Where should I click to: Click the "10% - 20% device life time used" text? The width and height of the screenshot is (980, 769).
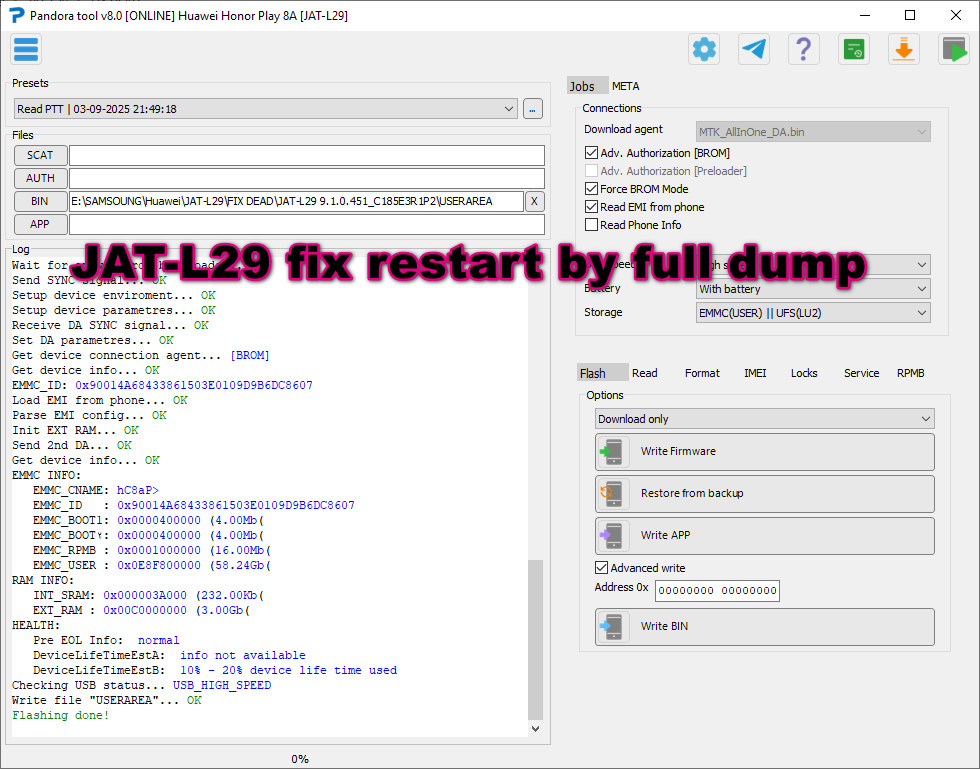pyautogui.click(x=289, y=670)
